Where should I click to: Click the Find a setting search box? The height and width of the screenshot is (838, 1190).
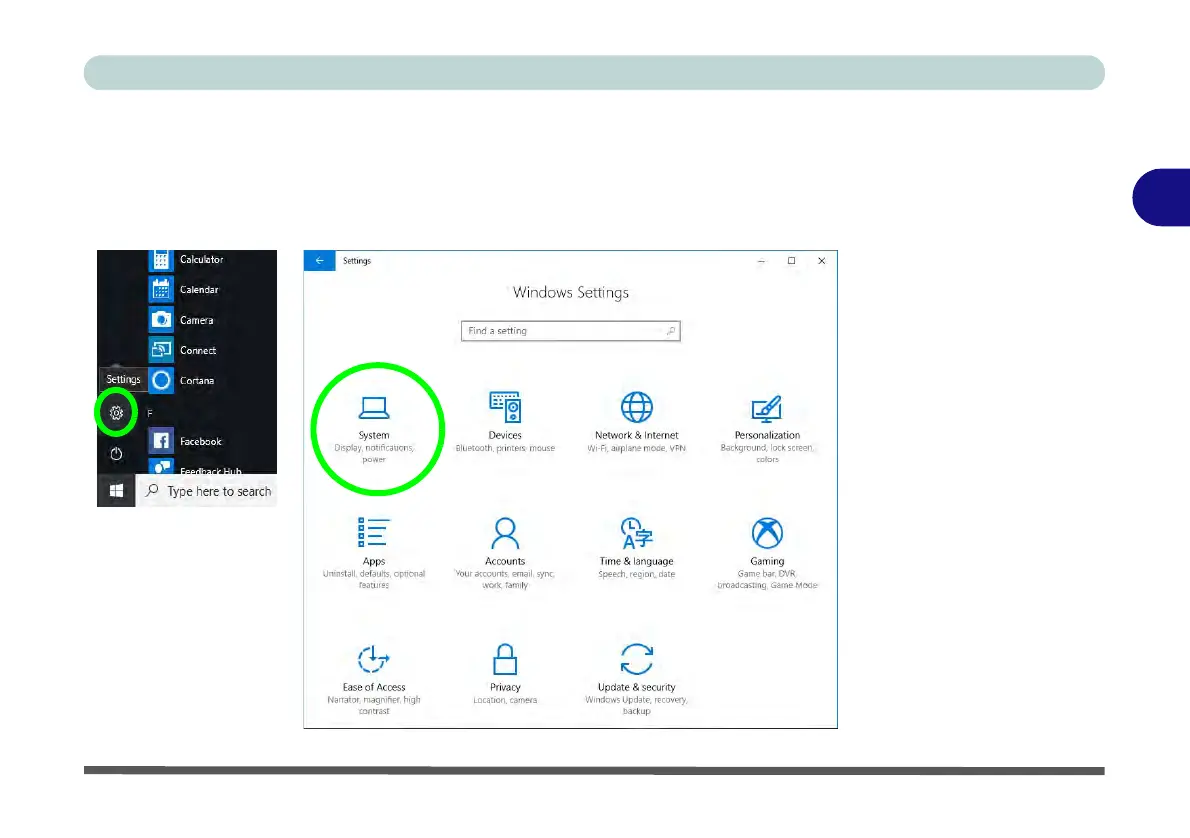click(x=570, y=331)
